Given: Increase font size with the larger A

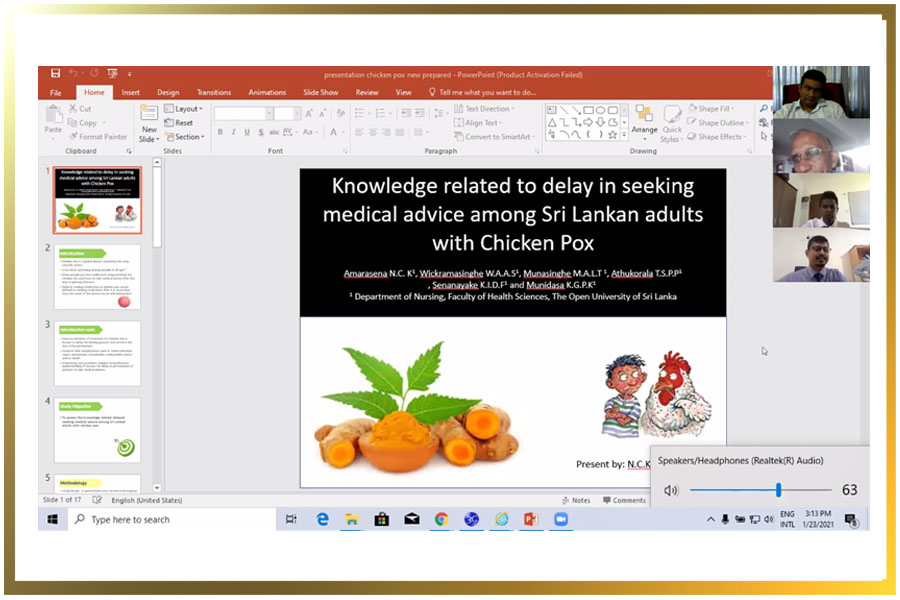Looking at the screenshot, I should pos(309,114).
